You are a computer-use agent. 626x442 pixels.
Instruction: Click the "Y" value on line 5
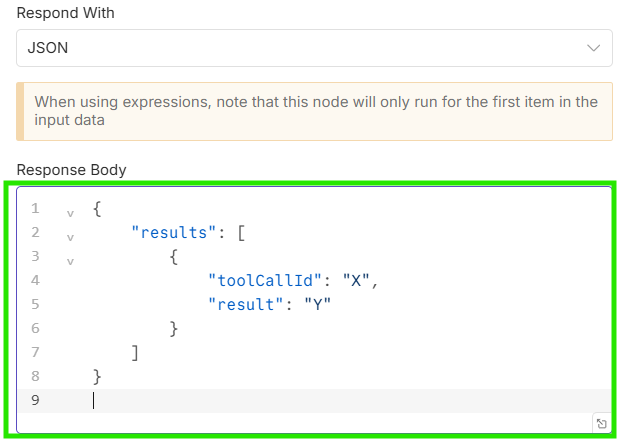coord(317,305)
